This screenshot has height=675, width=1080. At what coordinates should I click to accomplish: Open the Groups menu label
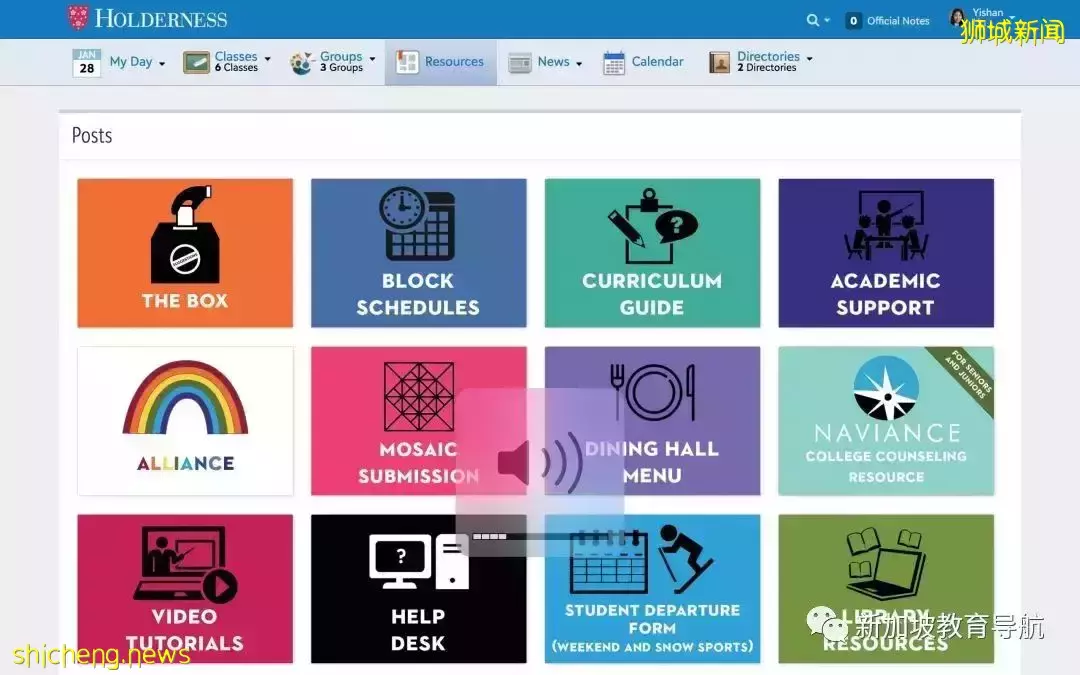pos(341,56)
